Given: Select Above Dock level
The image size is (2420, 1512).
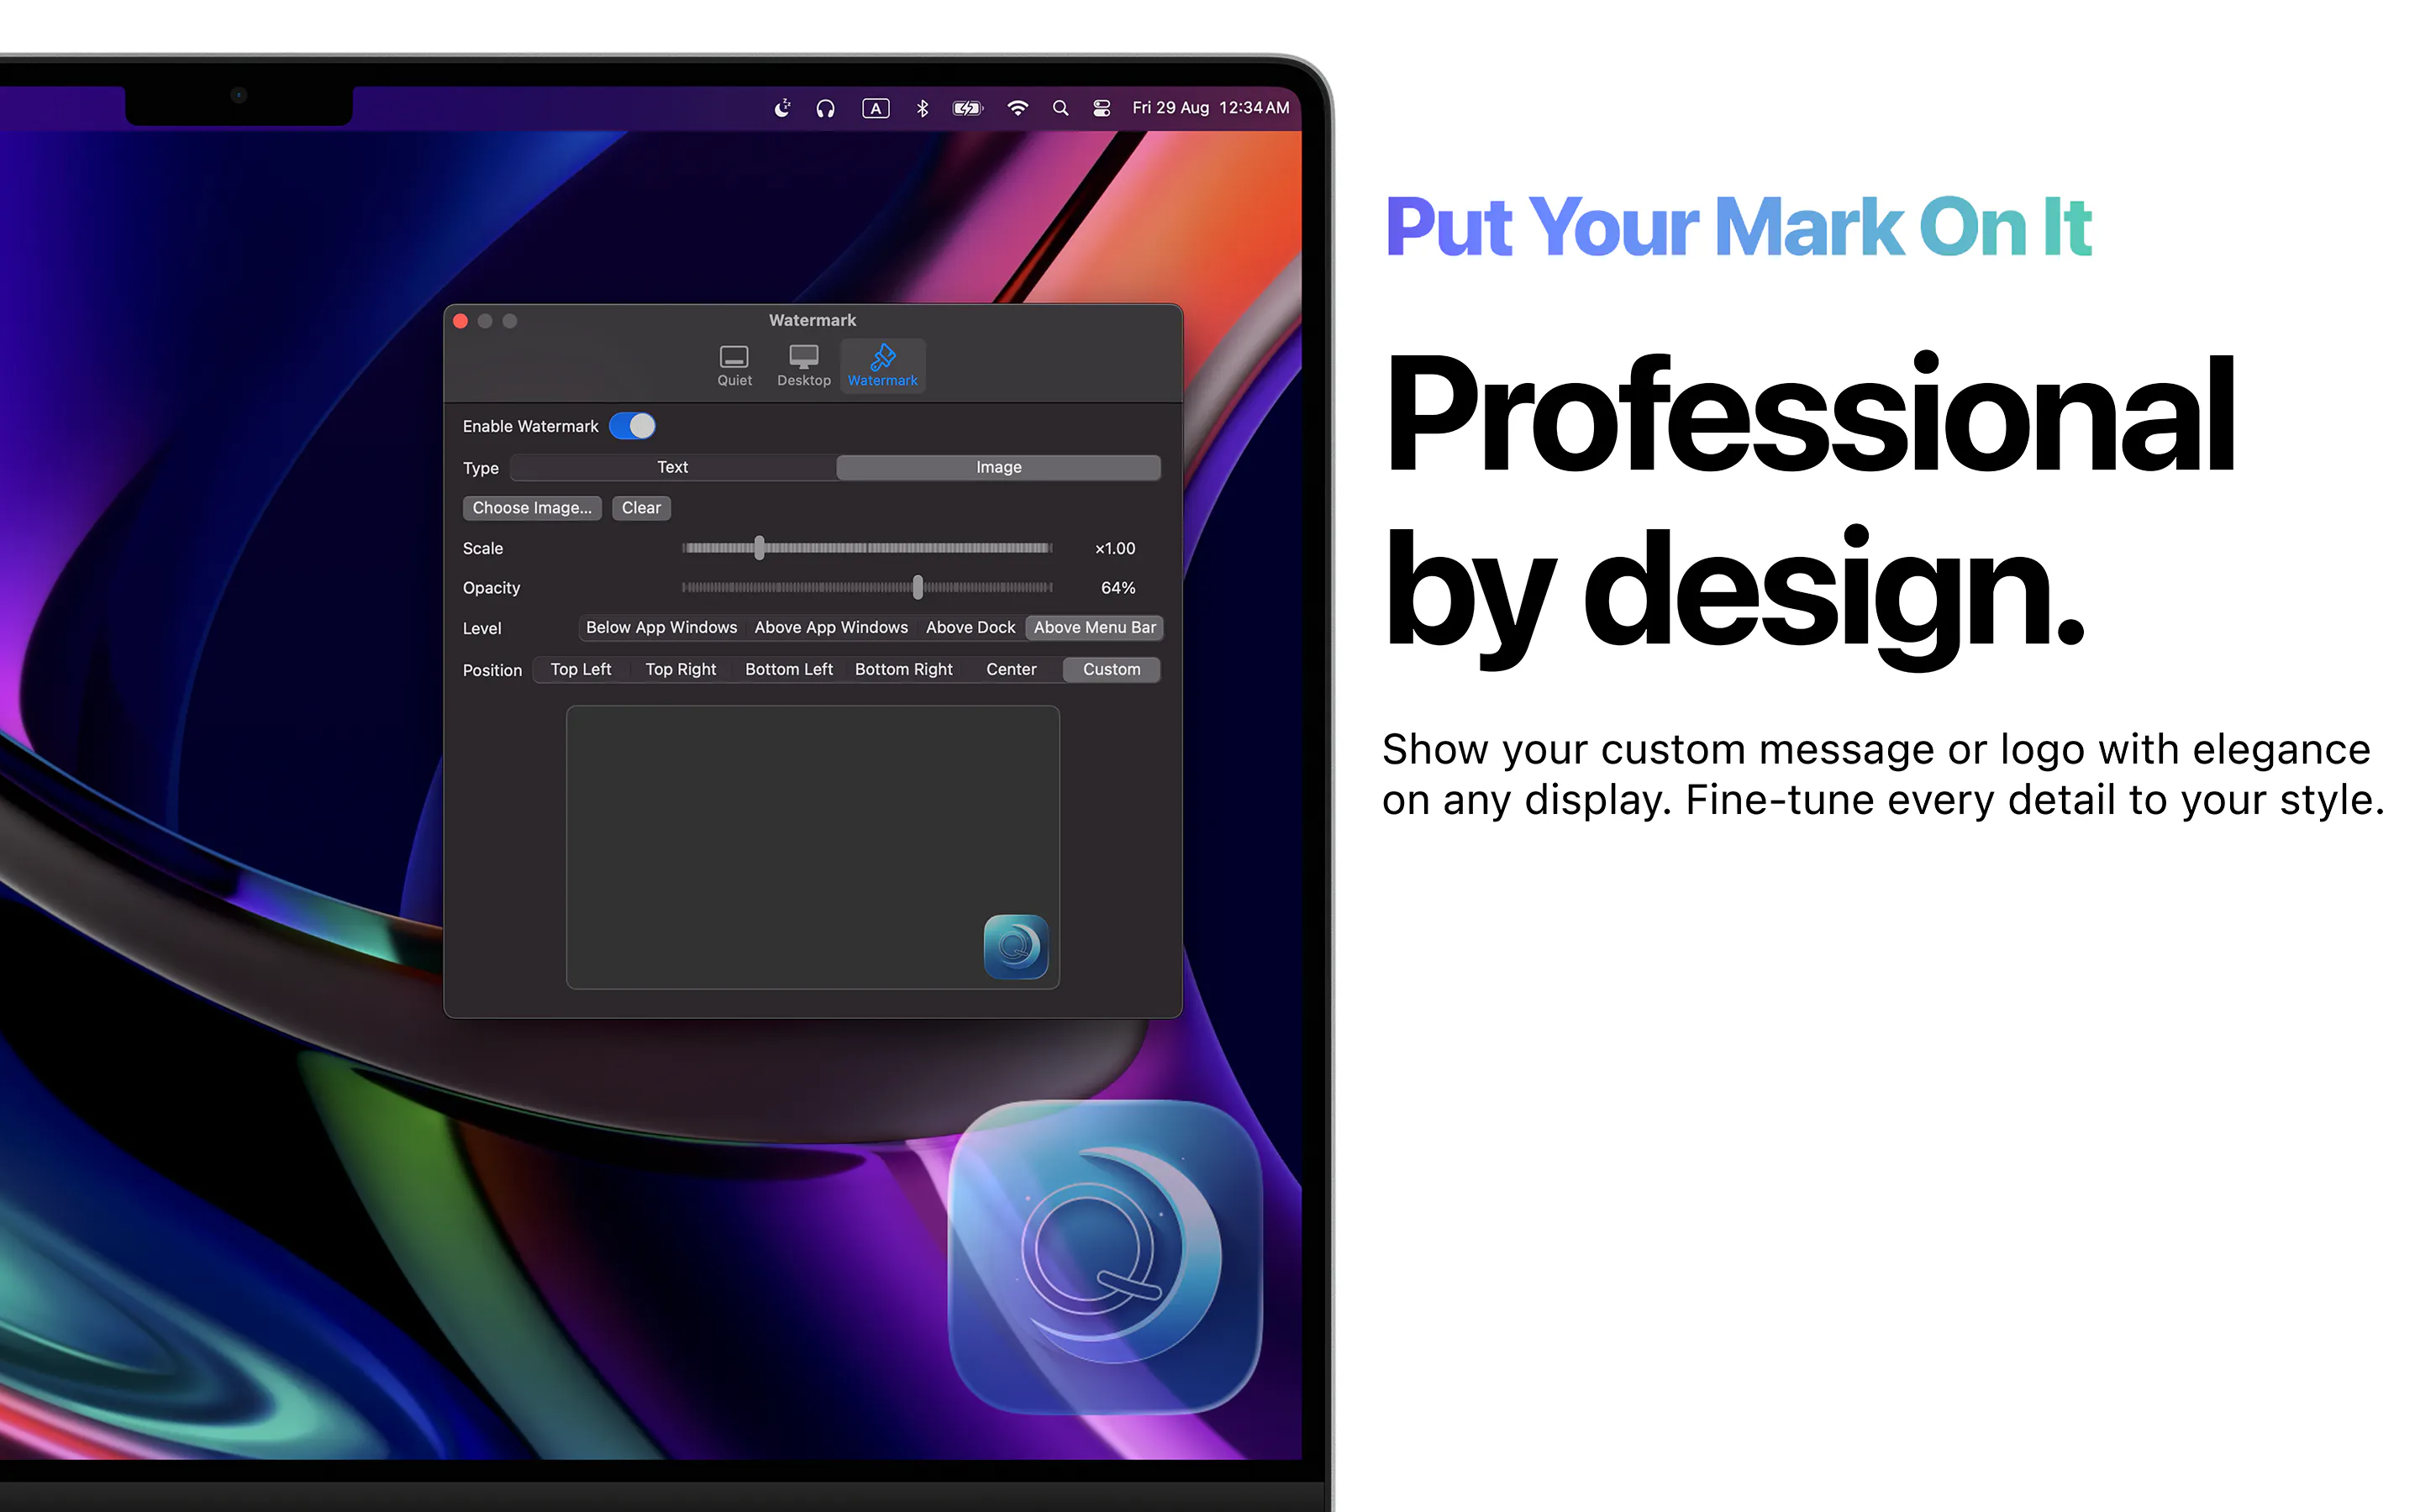Looking at the screenshot, I should [970, 628].
